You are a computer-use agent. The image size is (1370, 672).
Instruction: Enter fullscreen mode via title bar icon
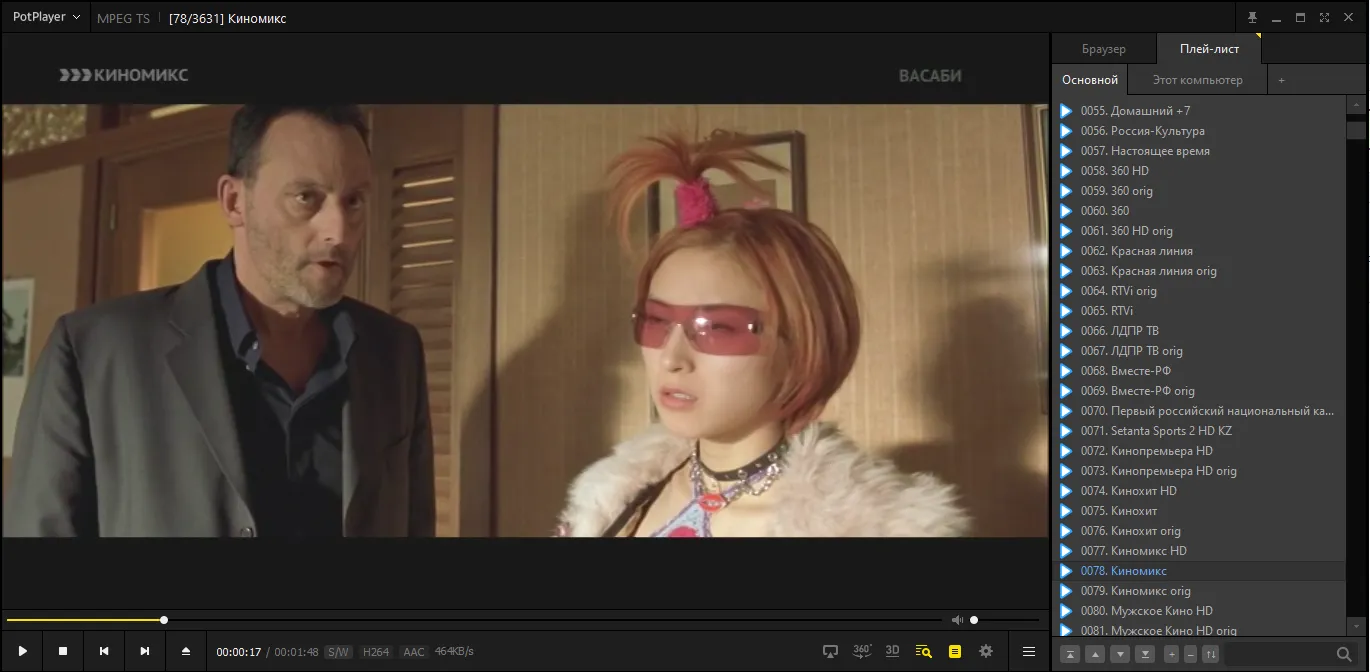pos(1324,18)
